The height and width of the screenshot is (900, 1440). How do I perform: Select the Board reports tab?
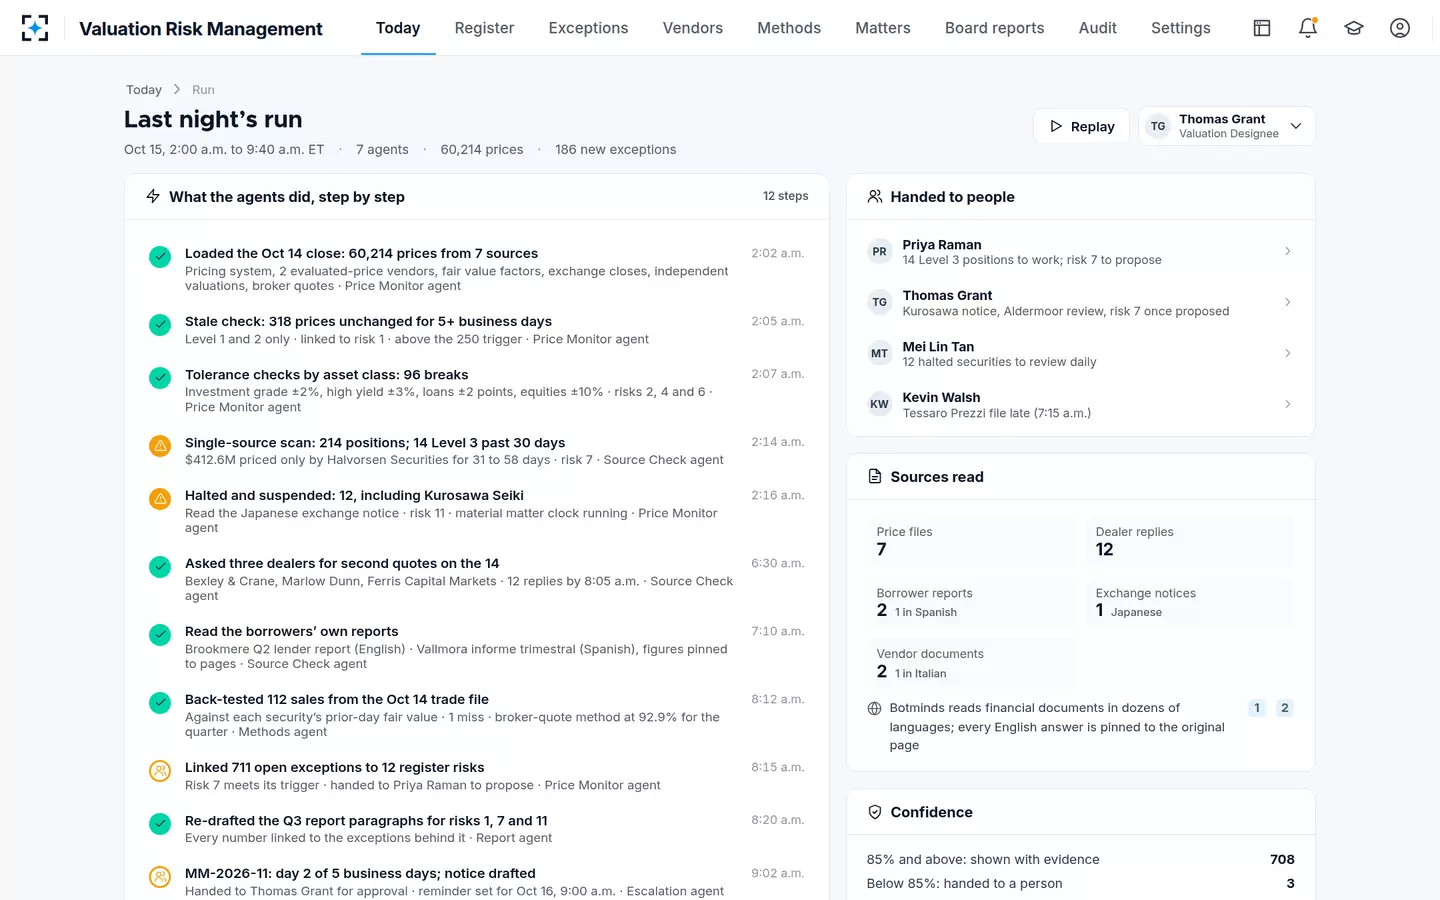coord(994,28)
